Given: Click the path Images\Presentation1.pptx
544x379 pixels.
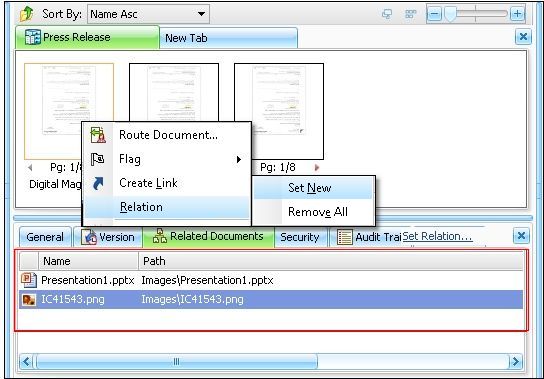Looking at the screenshot, I should point(207,280).
